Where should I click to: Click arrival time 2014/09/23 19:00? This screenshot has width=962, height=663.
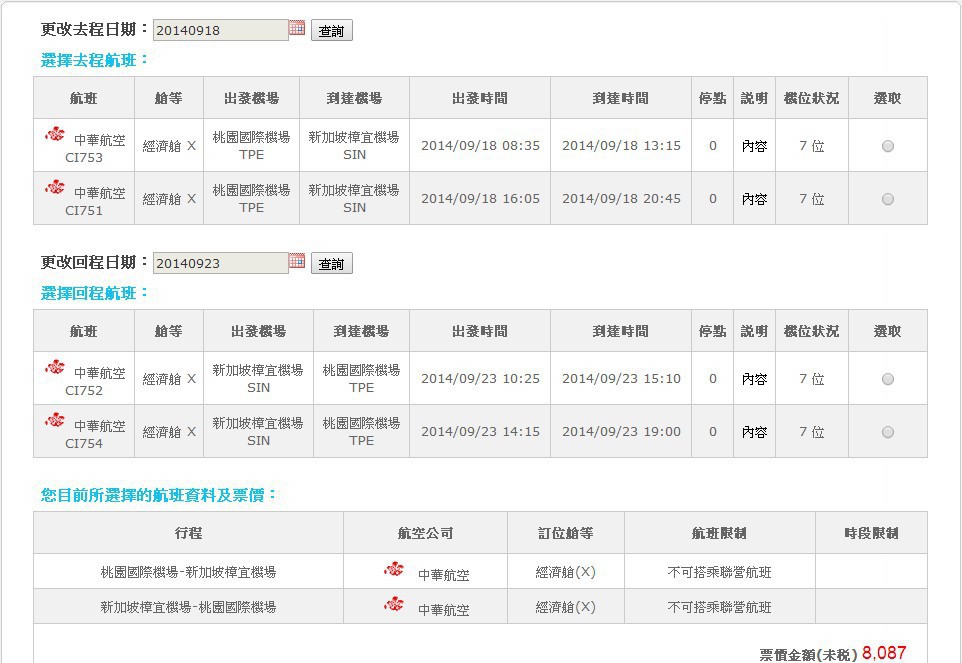coord(621,432)
